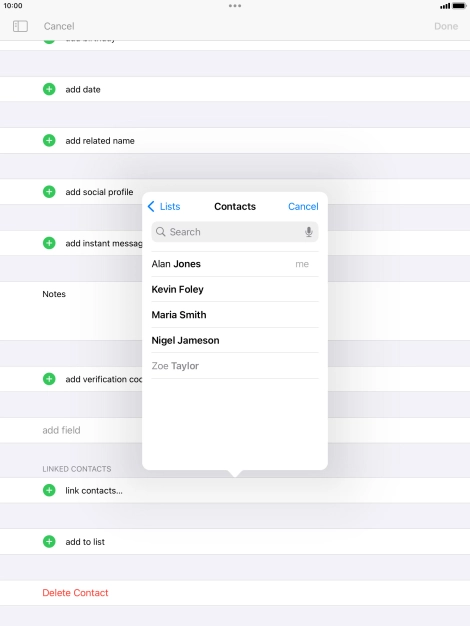Tap the green plus beside add instant message
The image size is (470, 626).
[49, 243]
